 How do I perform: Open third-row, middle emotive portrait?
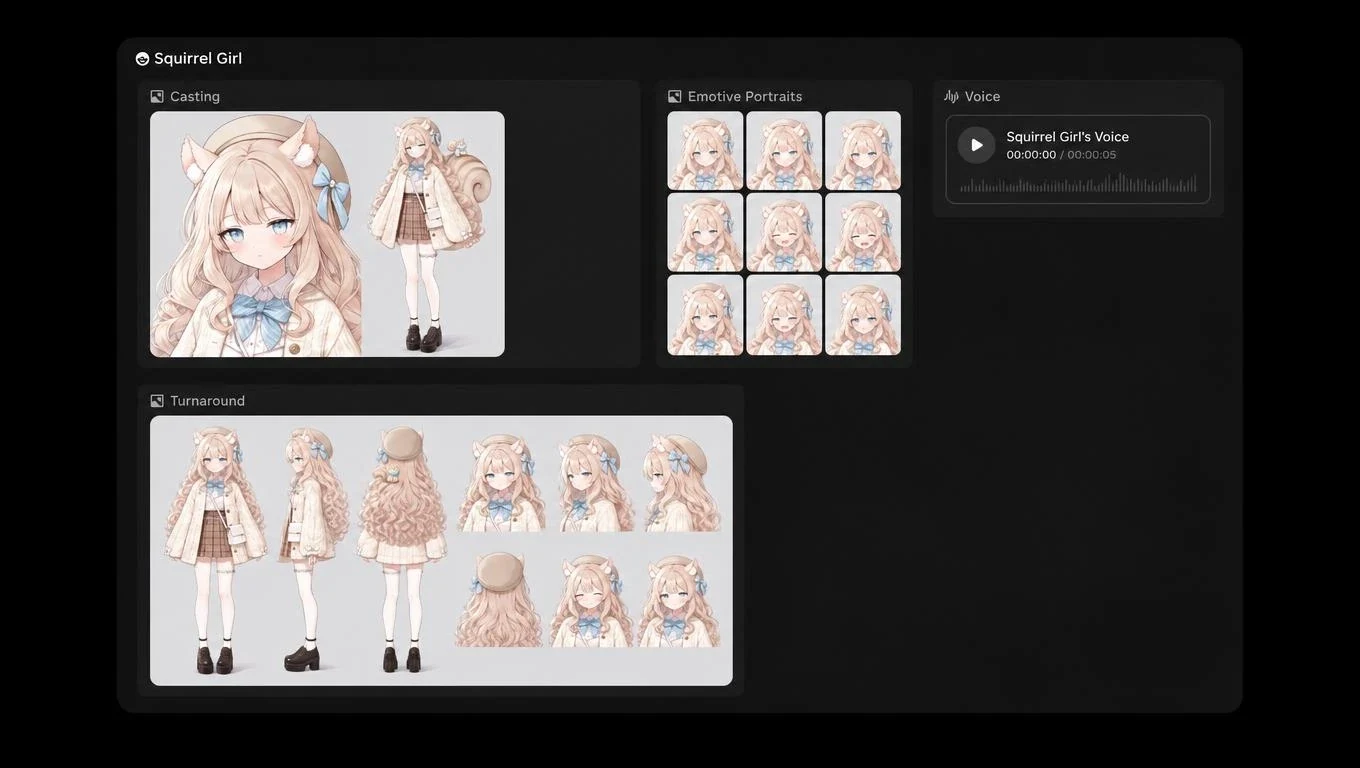(784, 315)
